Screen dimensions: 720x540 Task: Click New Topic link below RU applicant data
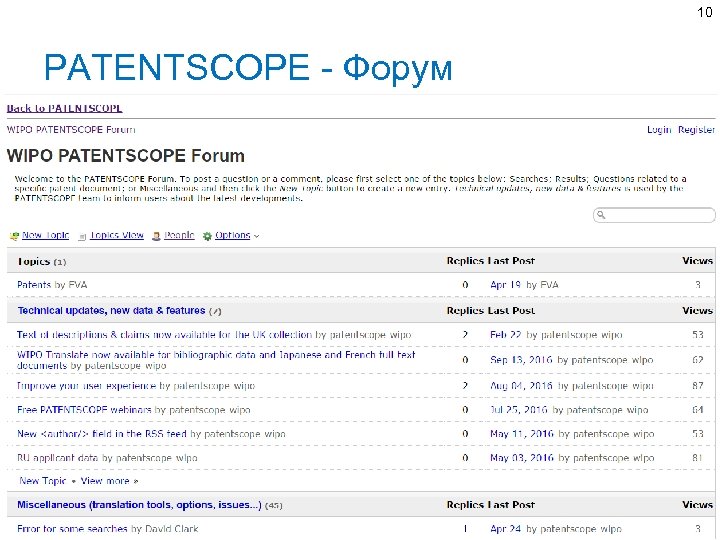point(43,481)
